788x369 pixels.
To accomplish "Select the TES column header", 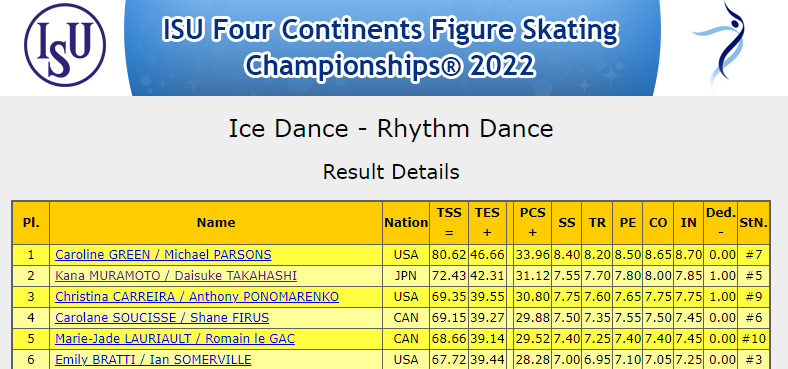I will (487, 223).
